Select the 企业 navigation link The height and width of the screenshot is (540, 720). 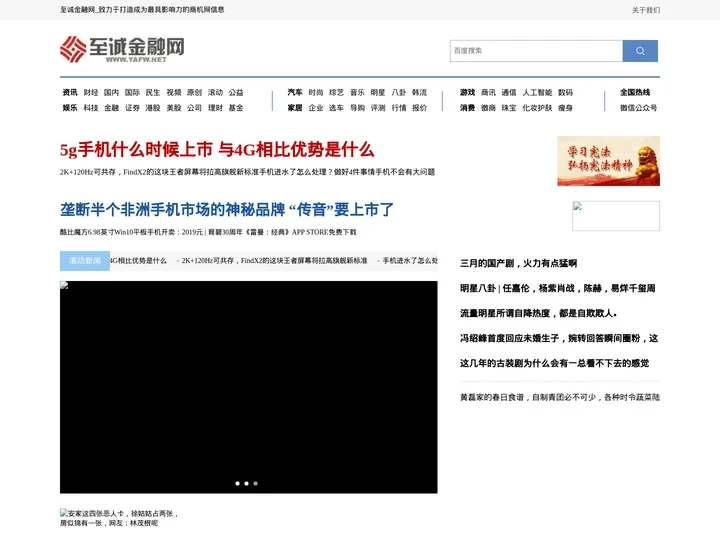pos(315,108)
